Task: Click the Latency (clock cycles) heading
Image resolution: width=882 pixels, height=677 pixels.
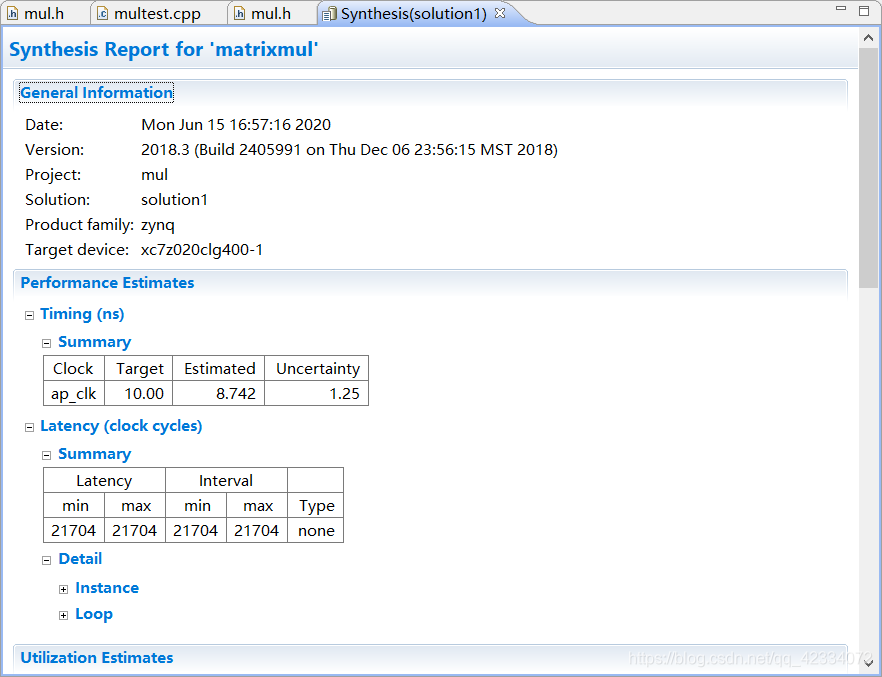Action: (121, 426)
